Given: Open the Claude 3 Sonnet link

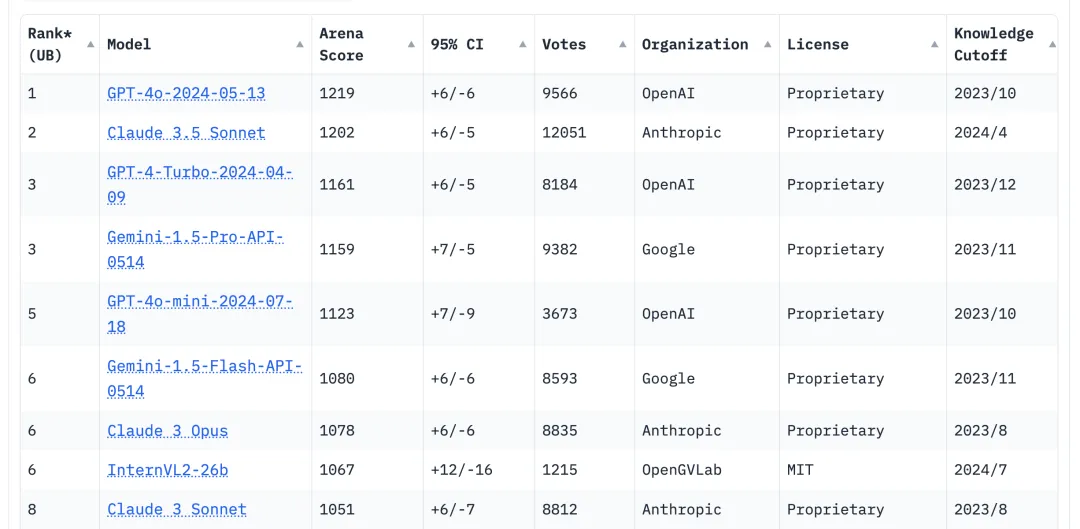Looking at the screenshot, I should (177, 509).
